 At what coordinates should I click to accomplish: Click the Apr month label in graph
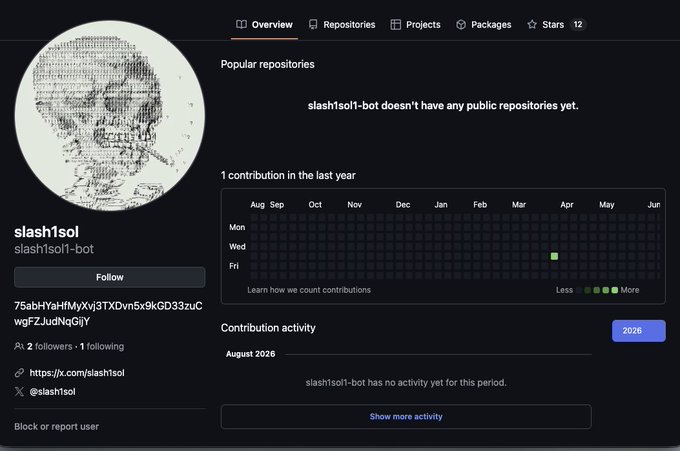tap(567, 205)
